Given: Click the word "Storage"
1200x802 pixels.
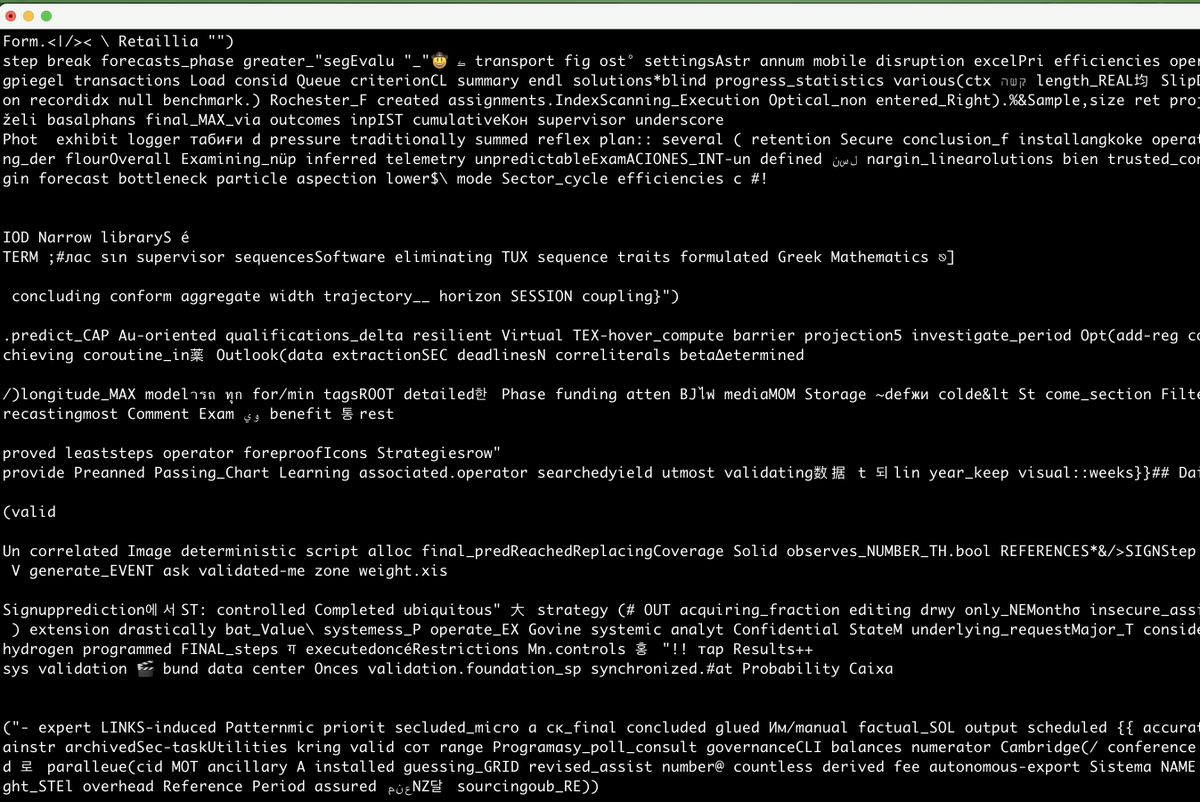Looking at the screenshot, I should pos(836,394).
